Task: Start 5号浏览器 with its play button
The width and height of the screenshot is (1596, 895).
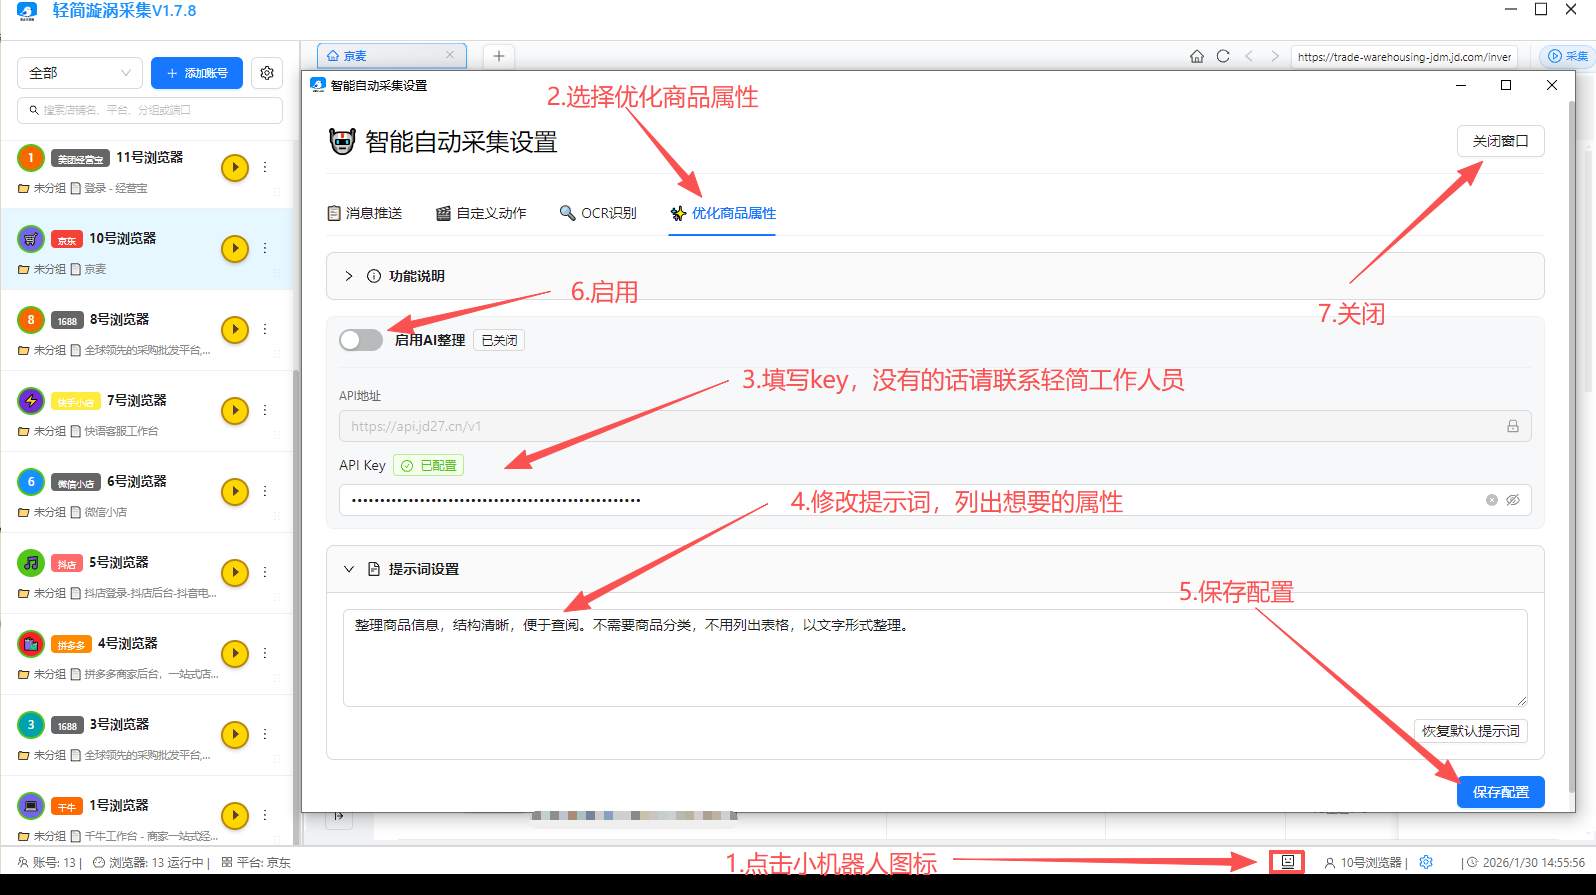Action: pyautogui.click(x=234, y=572)
